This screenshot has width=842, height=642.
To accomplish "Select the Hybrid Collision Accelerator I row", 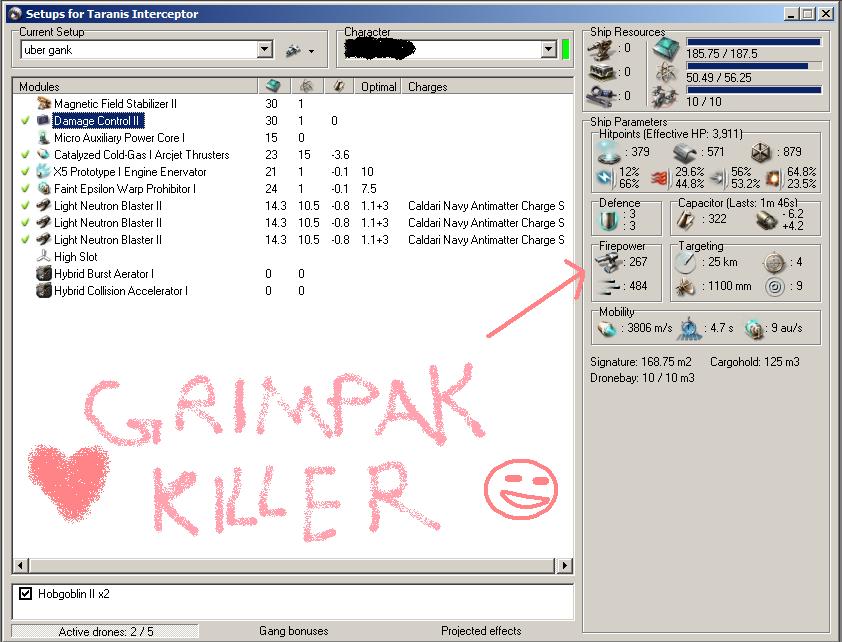I will point(293,291).
